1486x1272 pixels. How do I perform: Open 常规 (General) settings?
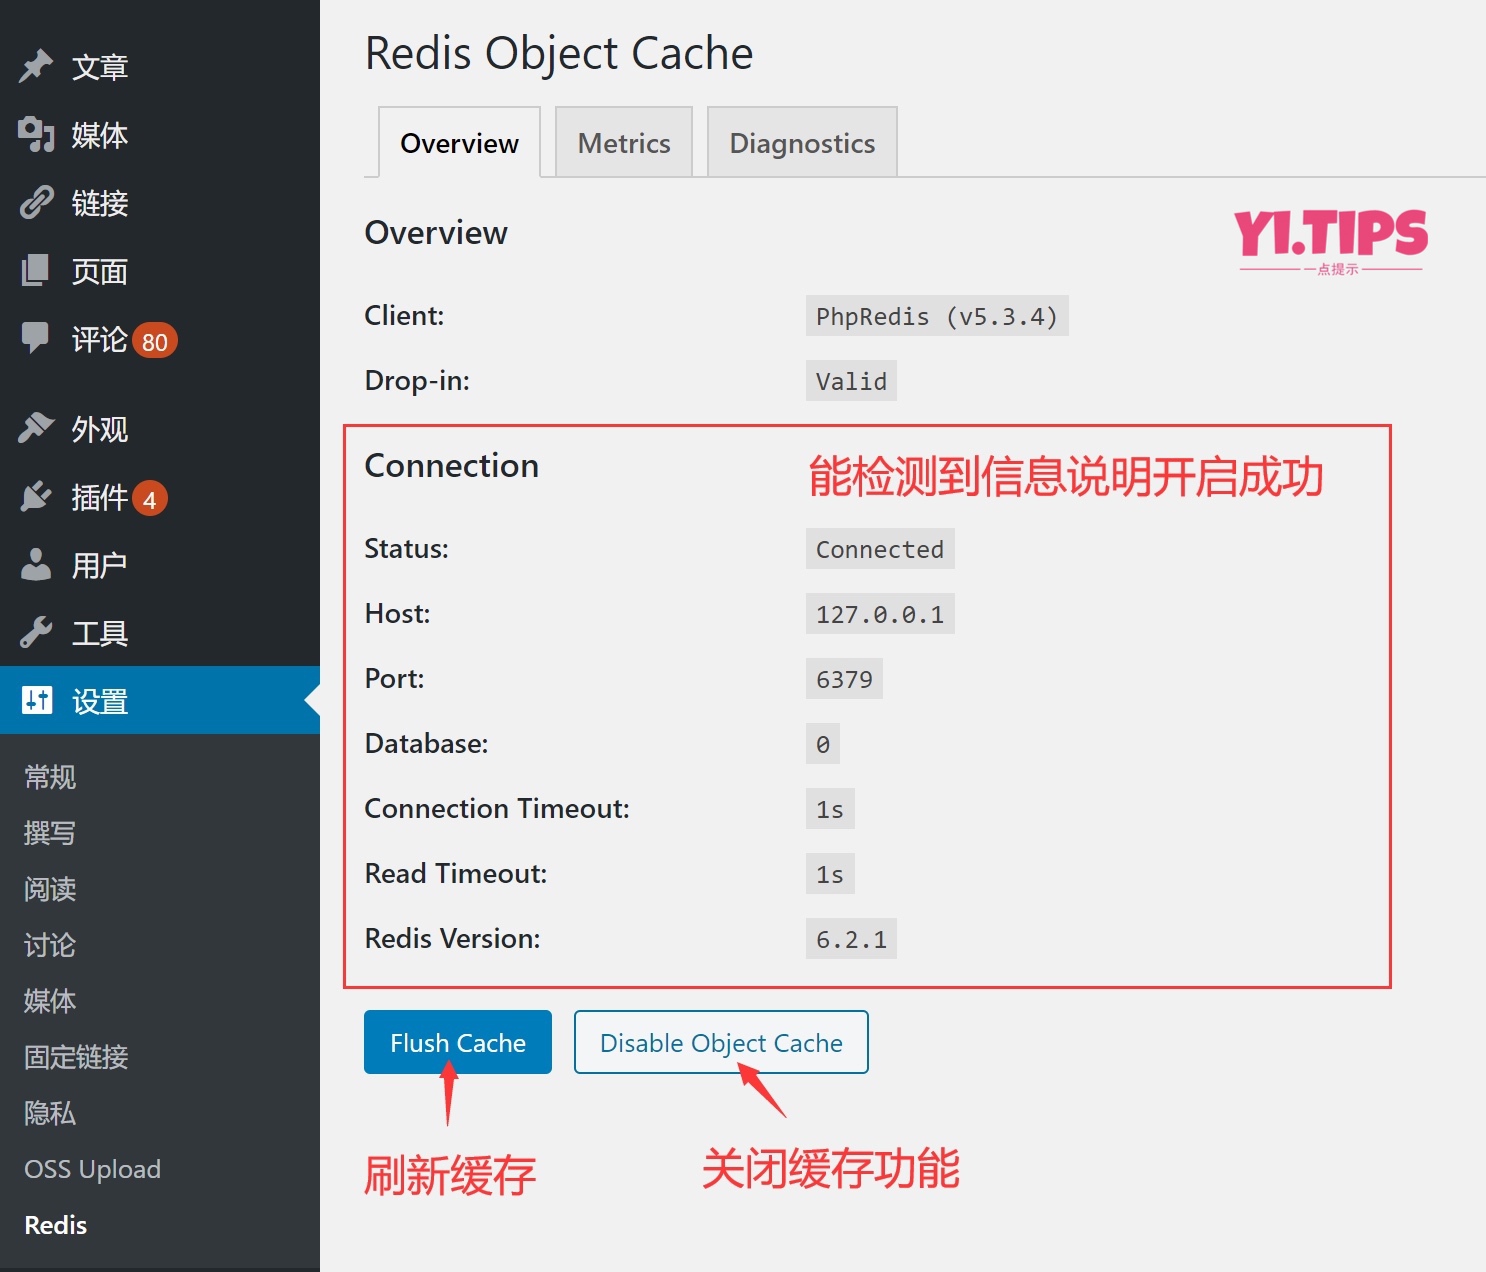(x=49, y=776)
